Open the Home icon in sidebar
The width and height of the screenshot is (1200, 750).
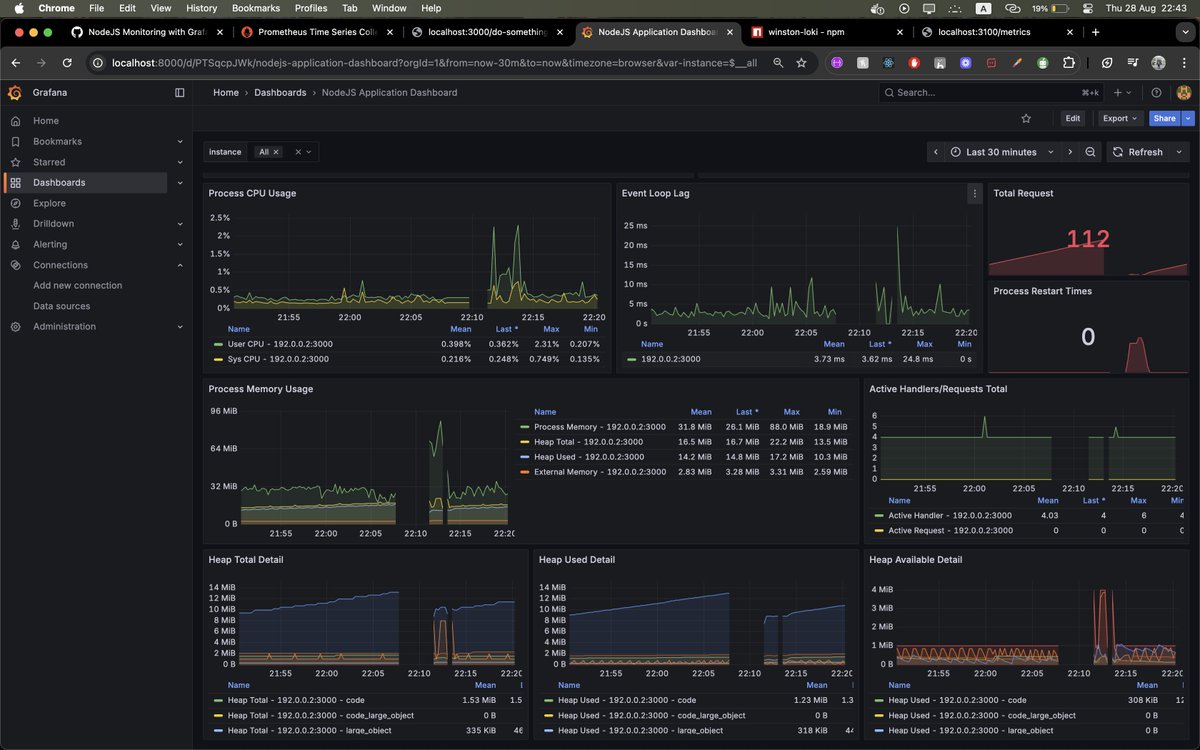(15, 121)
